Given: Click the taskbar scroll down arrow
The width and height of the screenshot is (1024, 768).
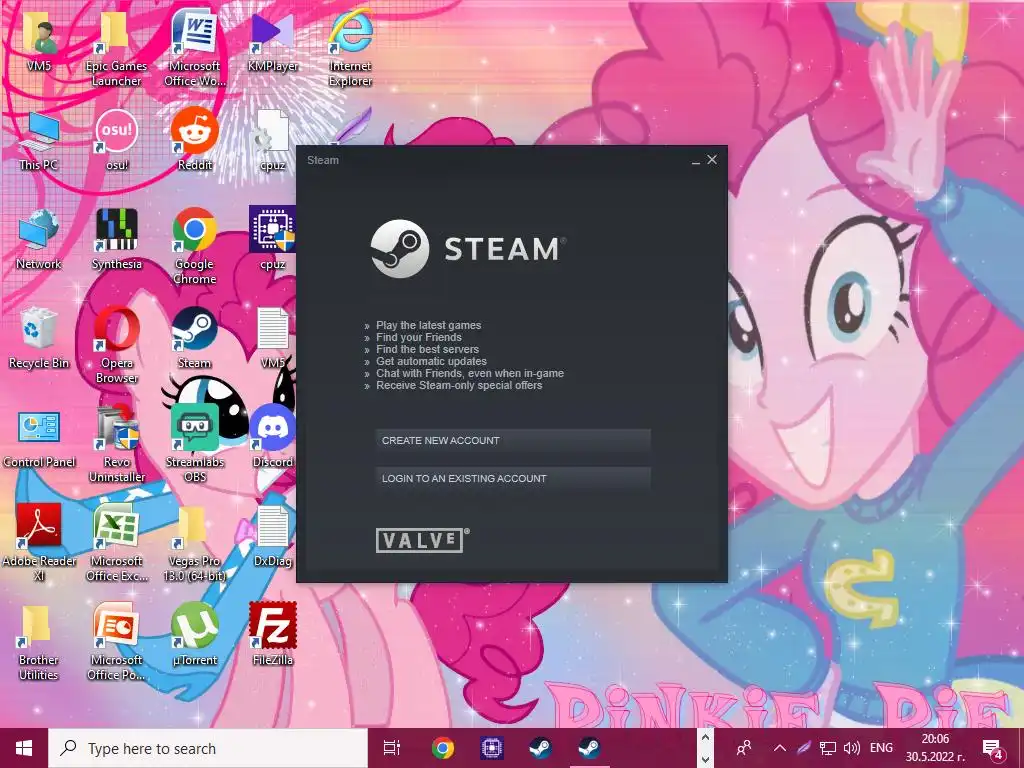Looking at the screenshot, I should [x=705, y=760].
